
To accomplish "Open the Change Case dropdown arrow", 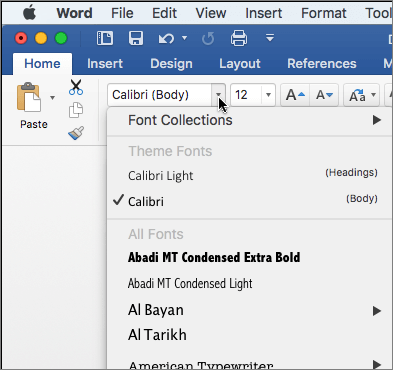I will tap(374, 95).
